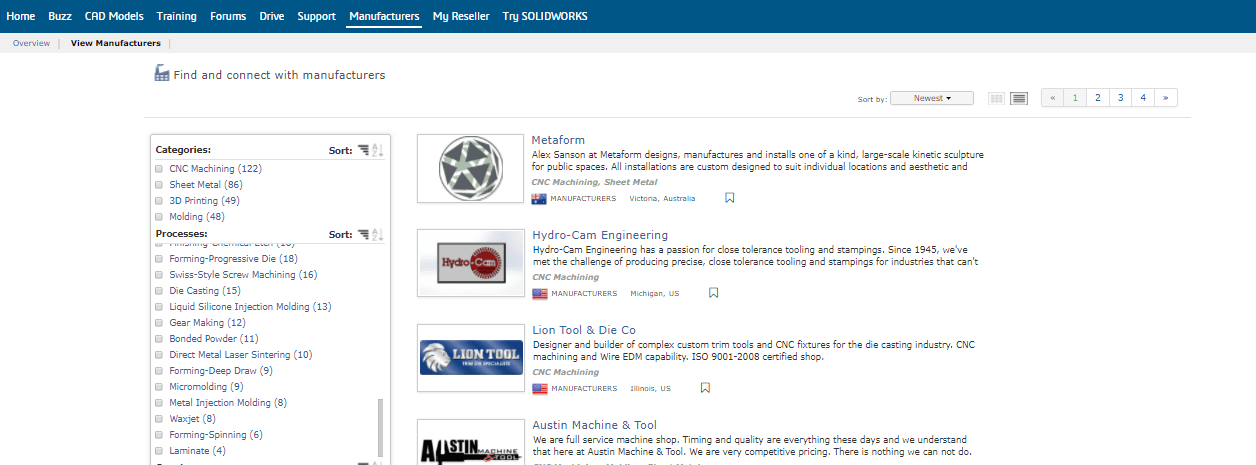Sort Categories alphabetically icon
Screen dimensions: 1256x465
(377, 151)
